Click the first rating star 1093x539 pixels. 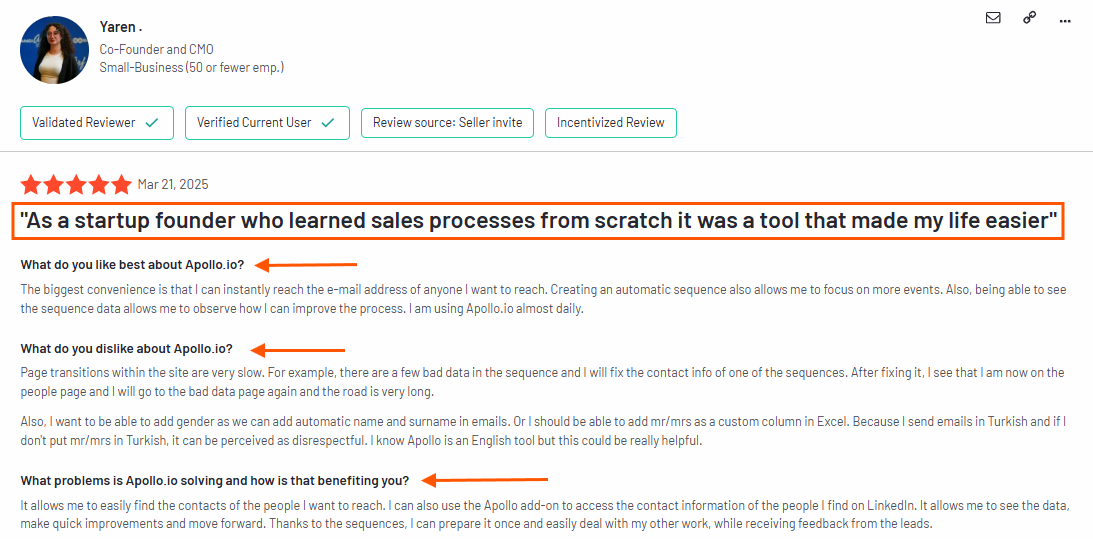coord(31,185)
